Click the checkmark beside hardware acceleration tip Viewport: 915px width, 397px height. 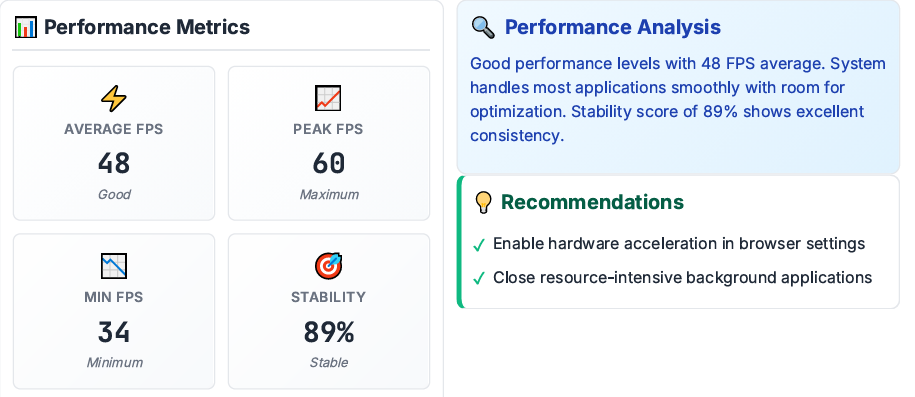(479, 245)
